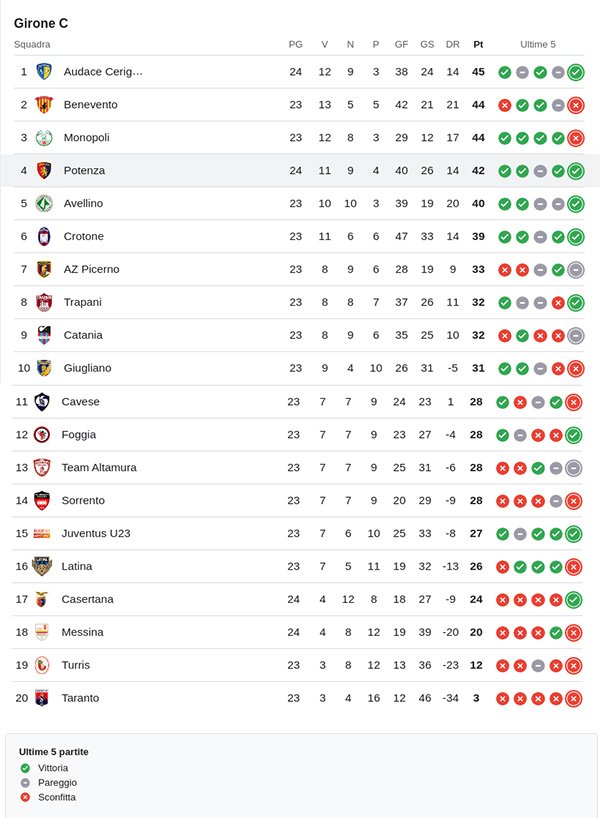
Task: Click the Catania club crest
Action: coord(43,335)
